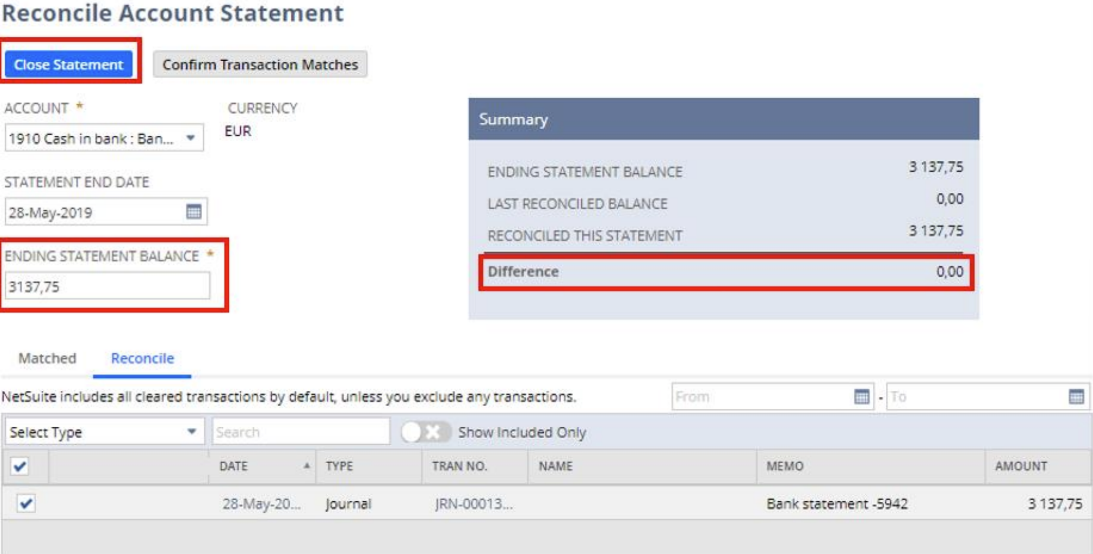
Task: Sort by the Memo column header
Action: coord(785,467)
